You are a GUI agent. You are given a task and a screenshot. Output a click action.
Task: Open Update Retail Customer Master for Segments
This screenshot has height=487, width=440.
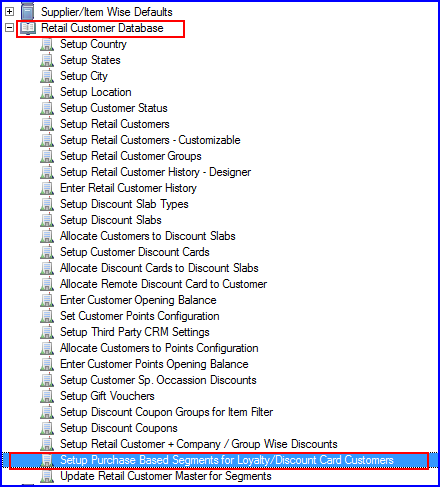pos(166,476)
